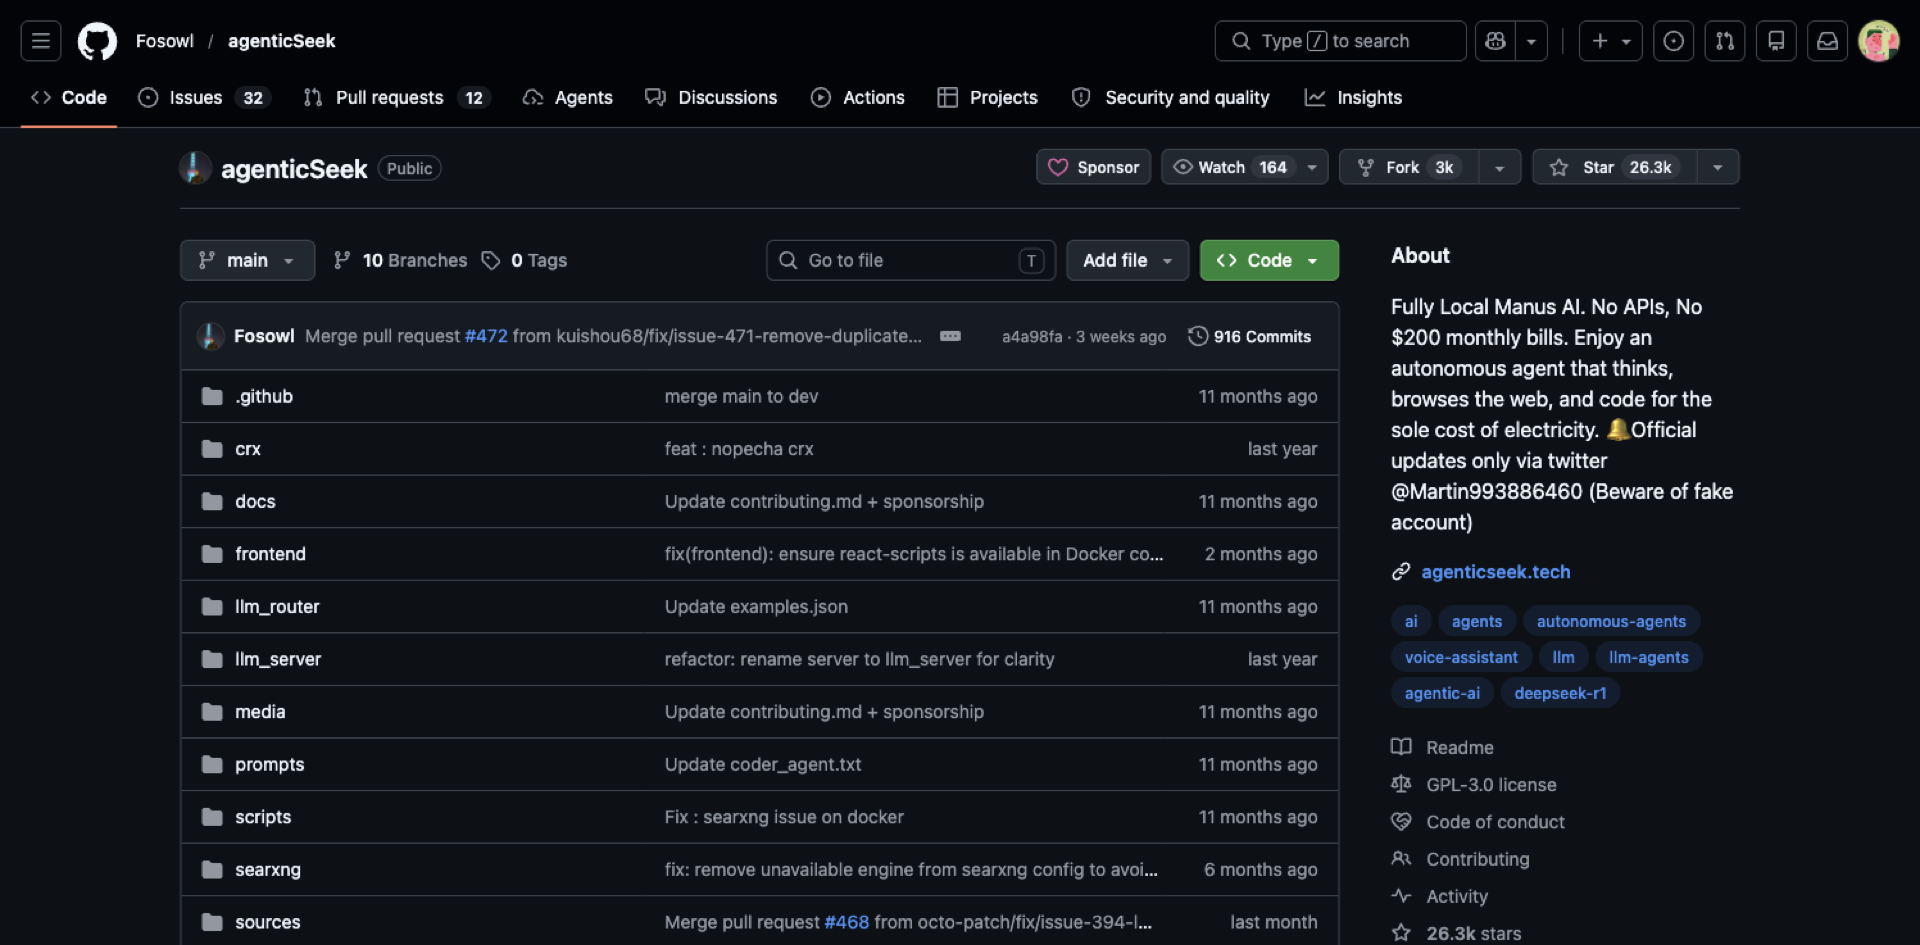Open the Repositories icon in the header

pyautogui.click(x=1776, y=41)
